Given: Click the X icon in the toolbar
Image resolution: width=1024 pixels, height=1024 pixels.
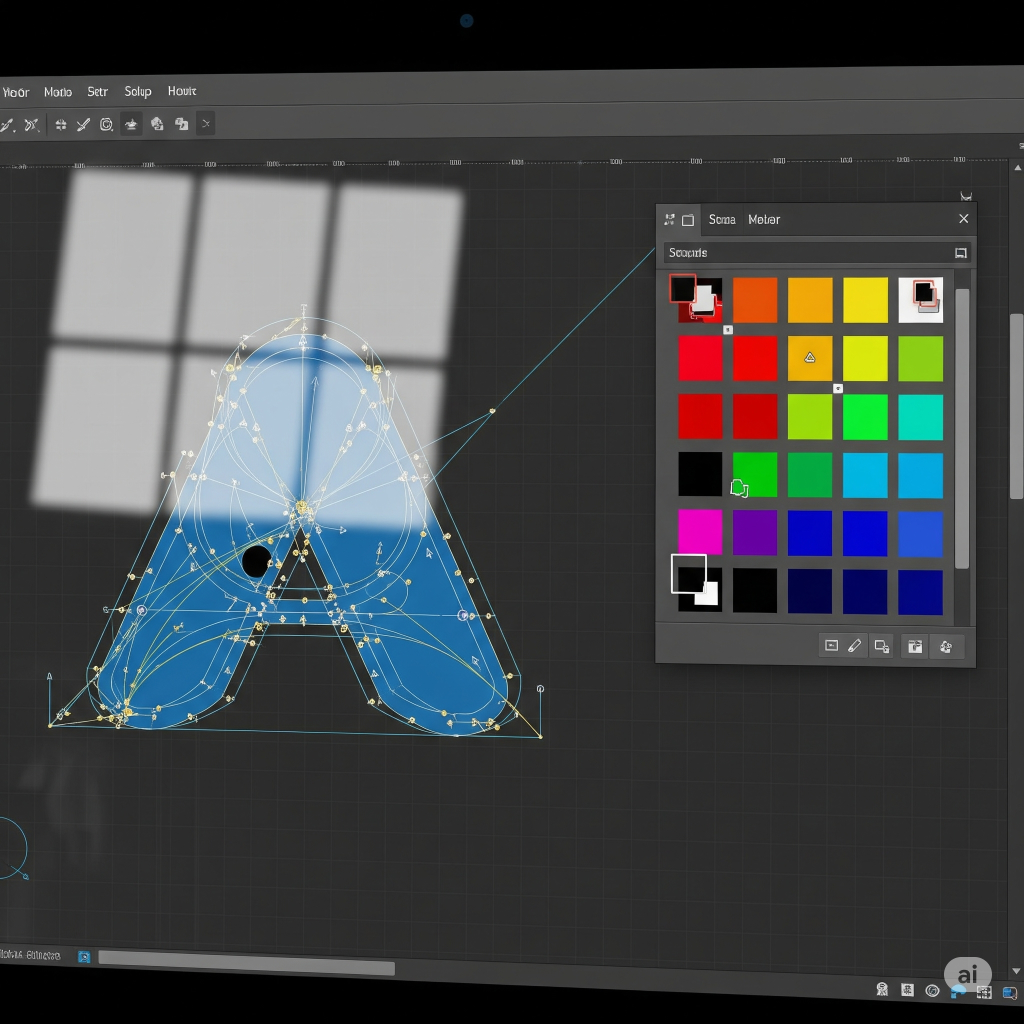Looking at the screenshot, I should (205, 124).
